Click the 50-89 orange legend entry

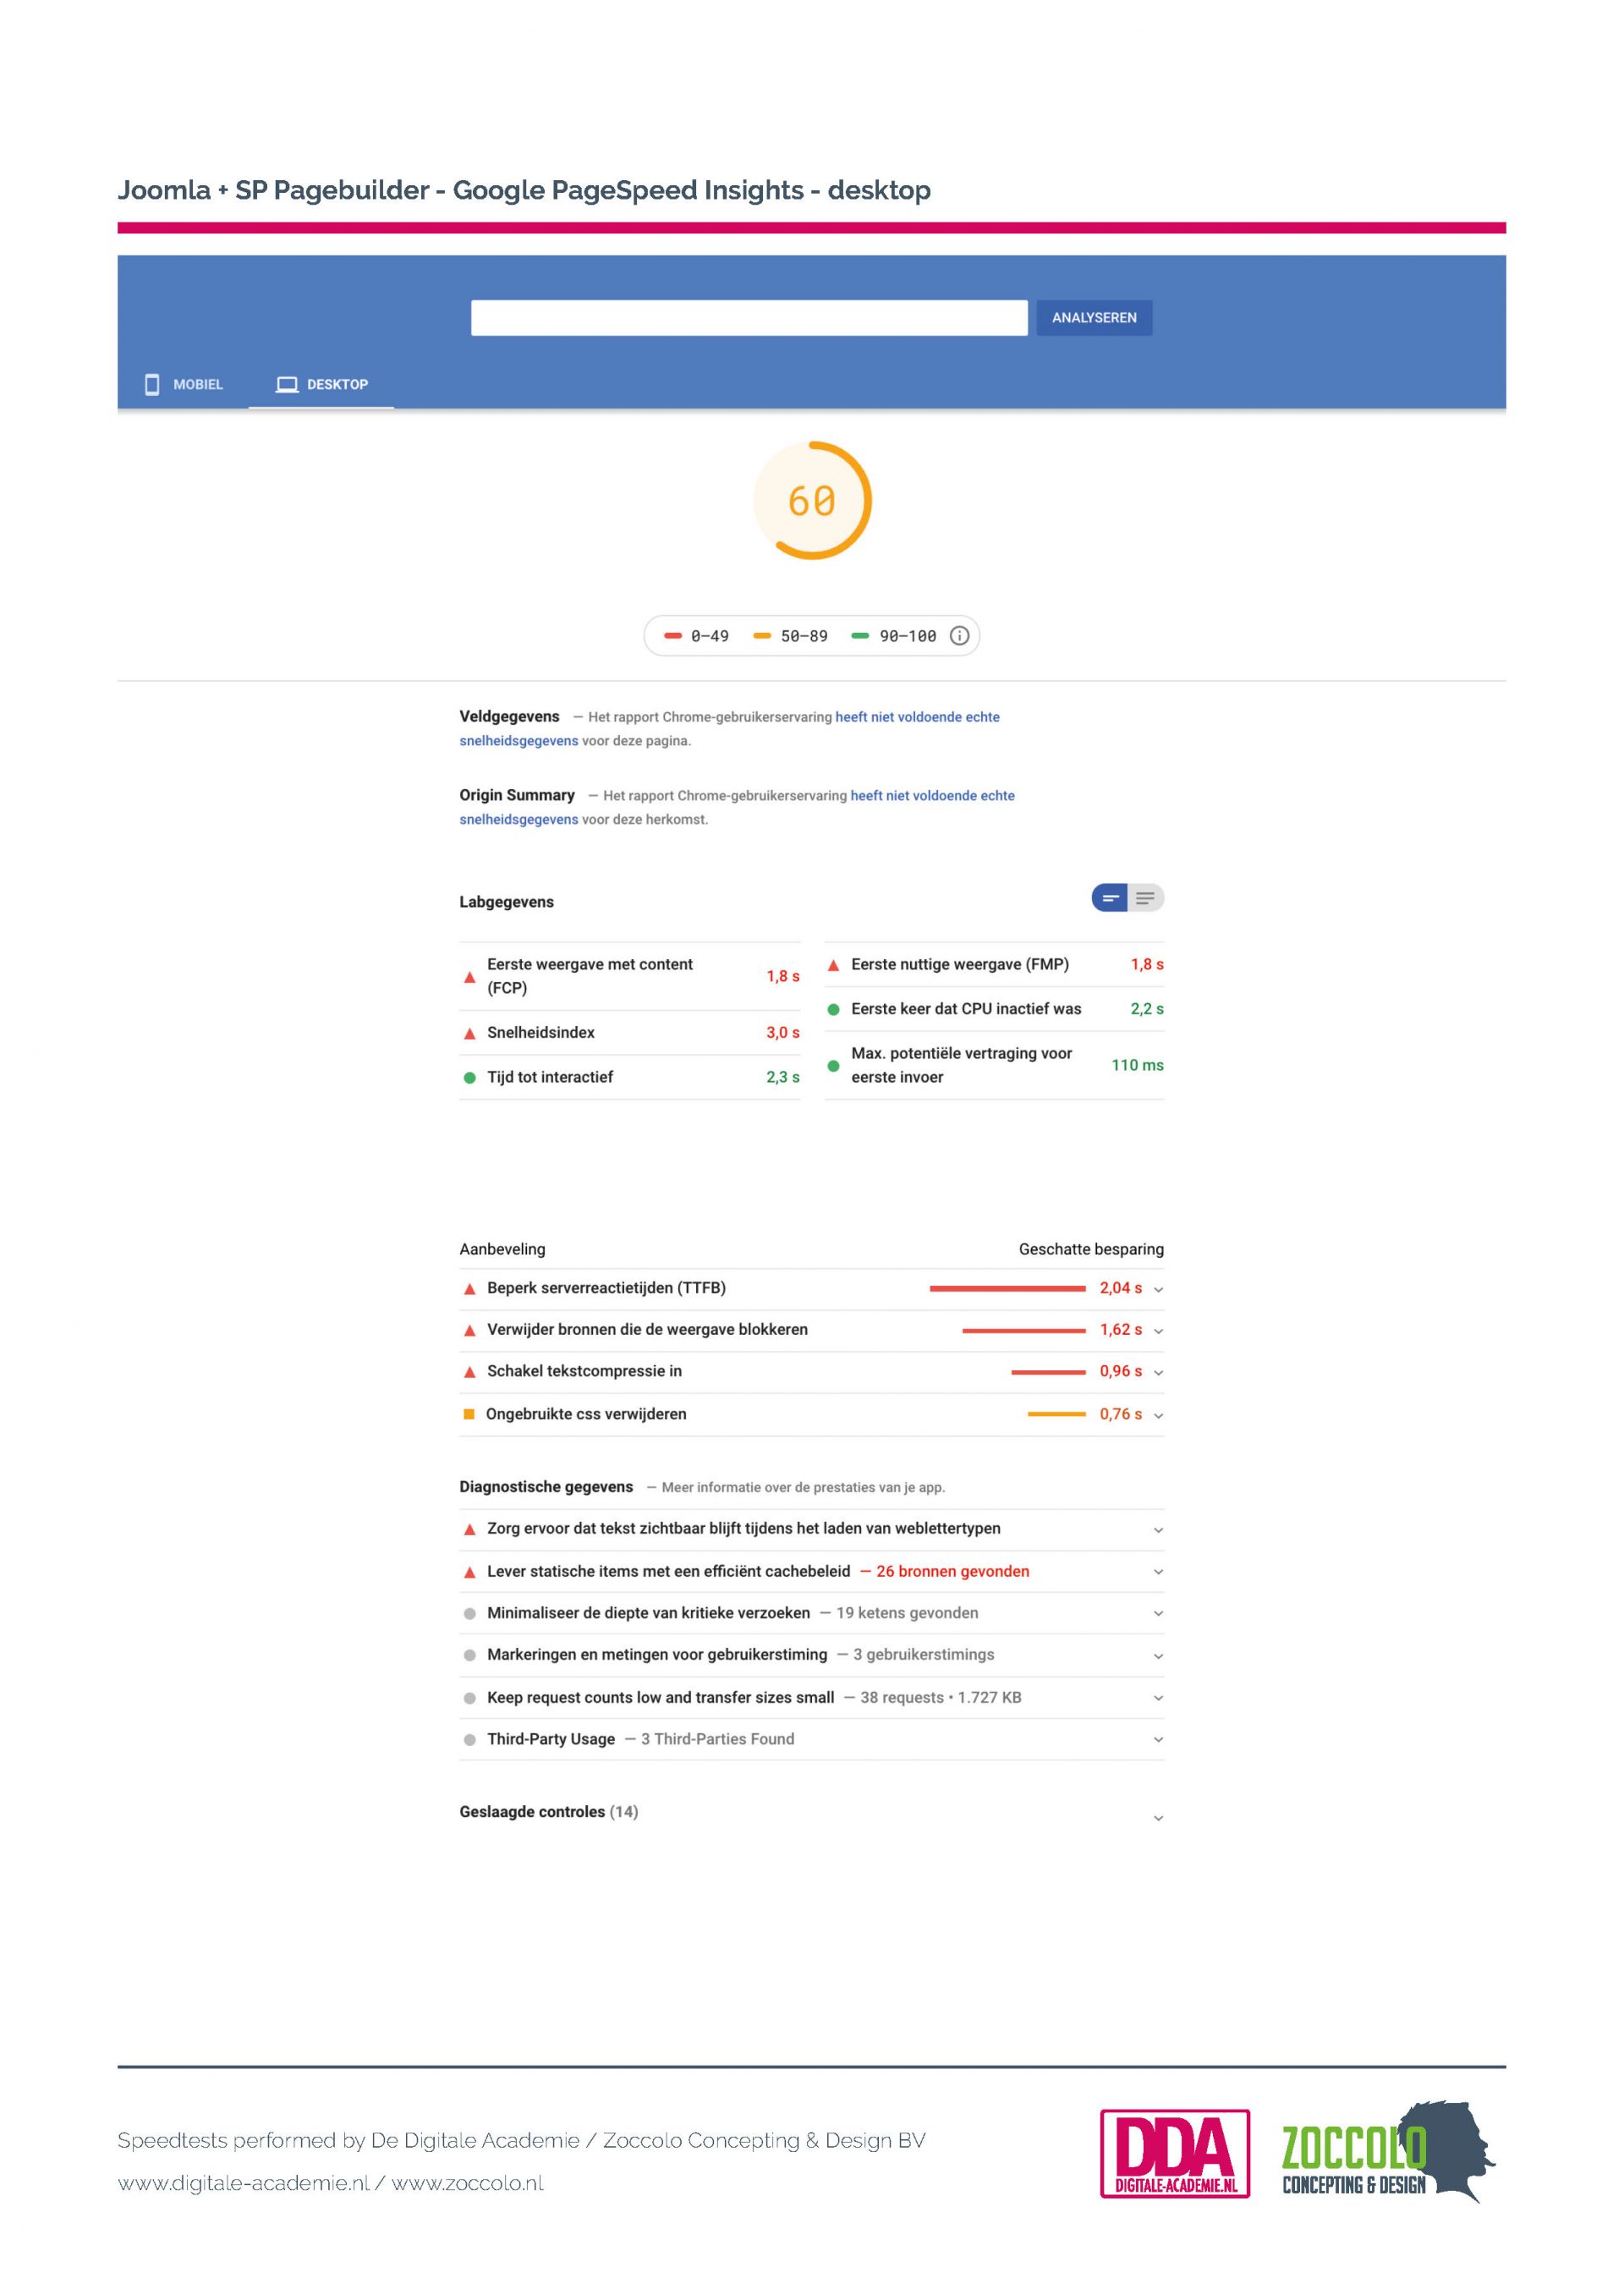(790, 636)
